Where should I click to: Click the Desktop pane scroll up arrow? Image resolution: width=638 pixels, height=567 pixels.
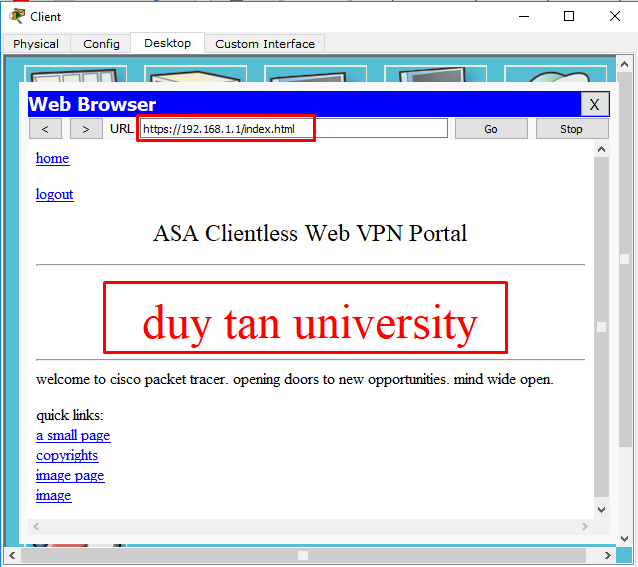[625, 64]
